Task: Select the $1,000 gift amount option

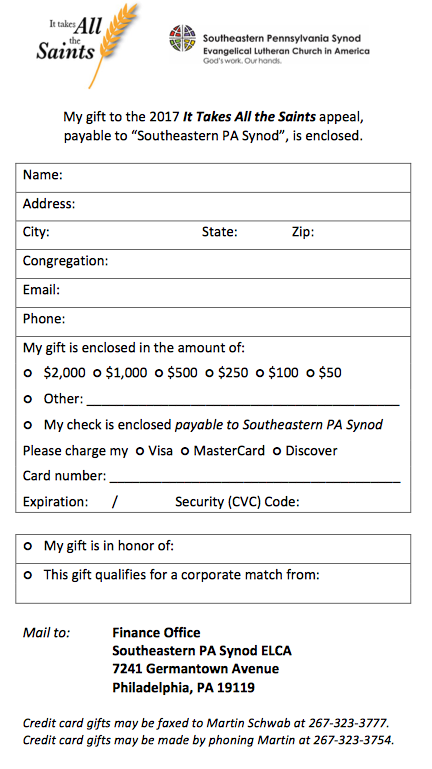Action: click(x=97, y=374)
